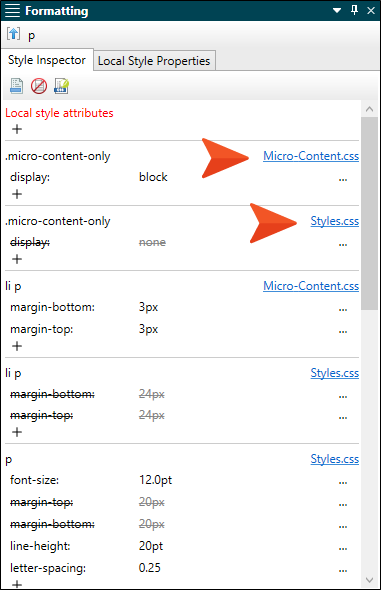
Task: Open Styles.css link for .micro-content-only
Action: point(335,221)
